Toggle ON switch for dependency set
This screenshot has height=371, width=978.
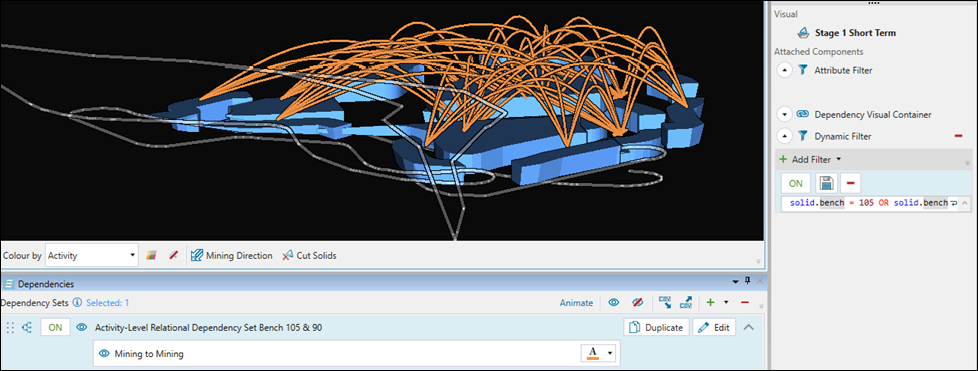pos(55,327)
